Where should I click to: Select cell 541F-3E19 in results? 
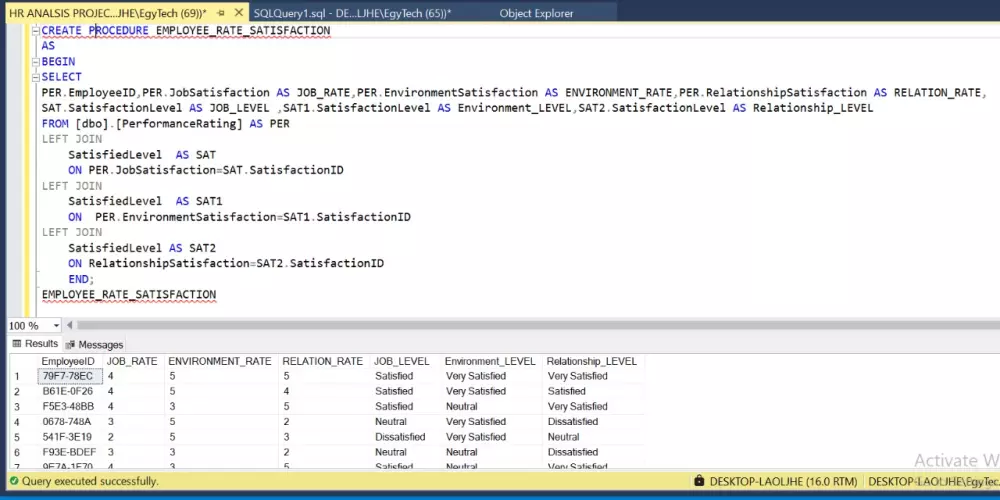coord(67,438)
